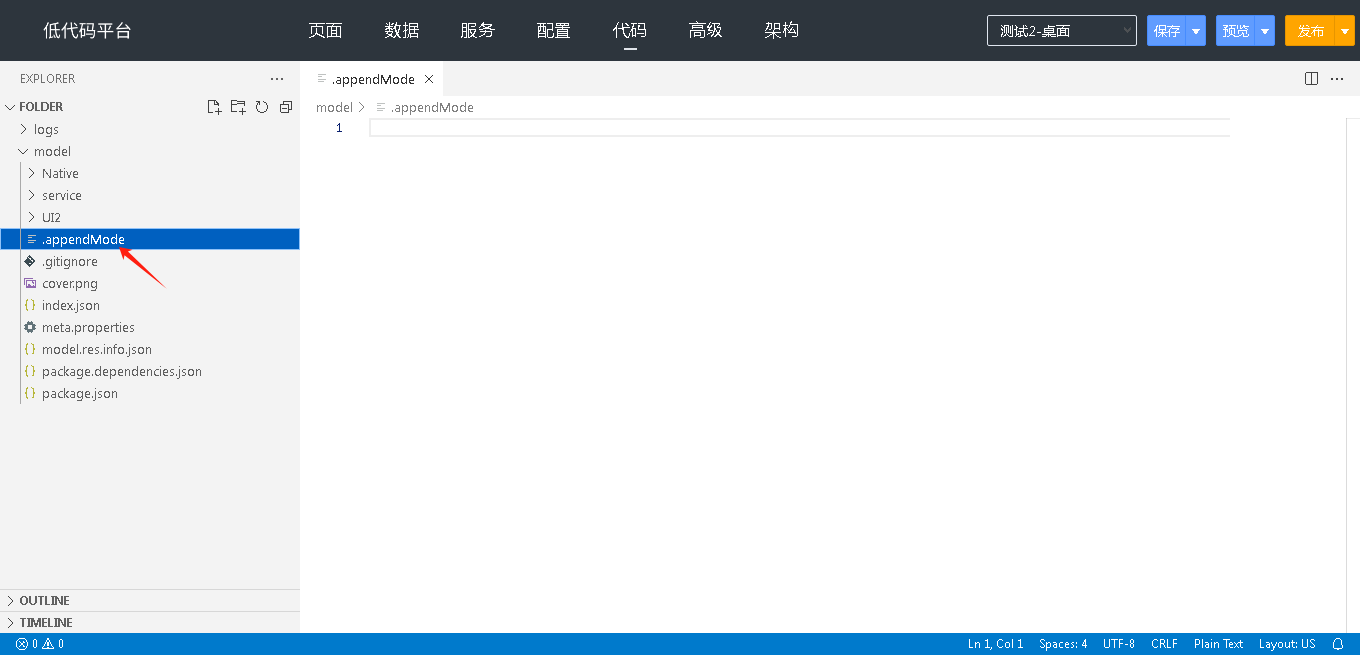
Task: Click the 预览 button
Action: pos(1236,31)
